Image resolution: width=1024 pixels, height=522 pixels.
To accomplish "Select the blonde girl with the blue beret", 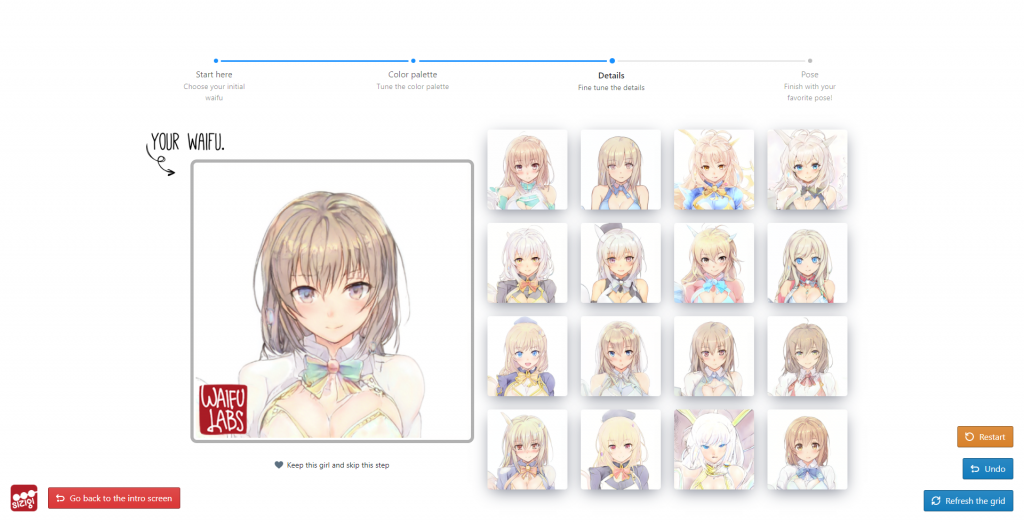I will 527,357.
